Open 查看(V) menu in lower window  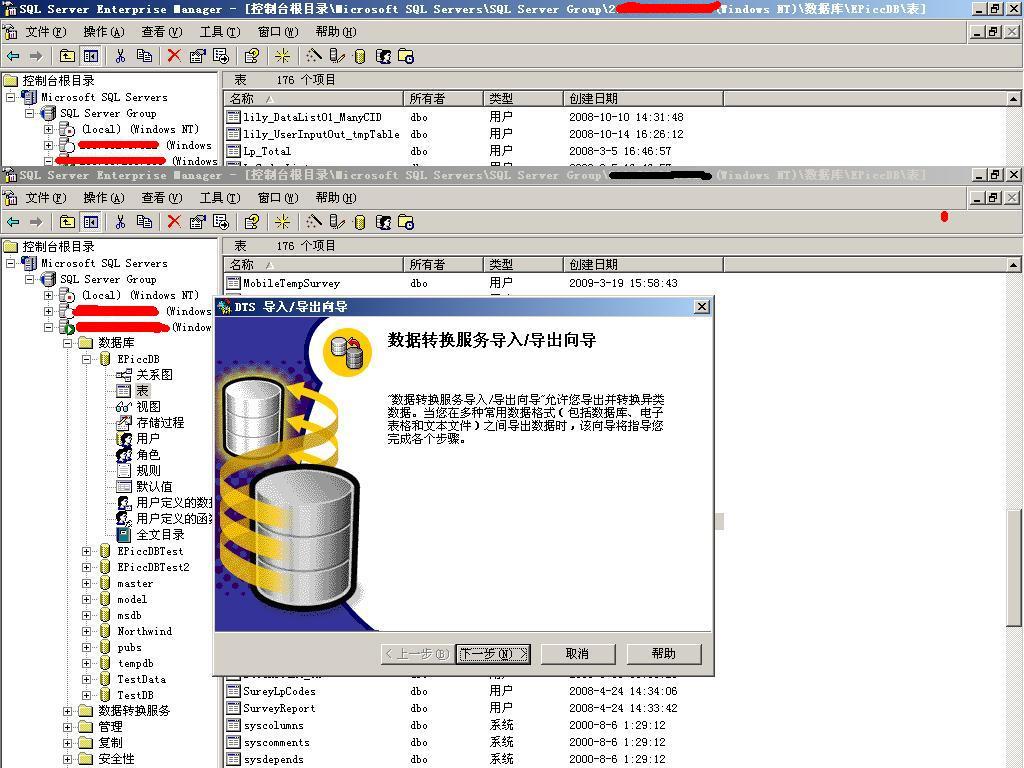click(x=162, y=198)
